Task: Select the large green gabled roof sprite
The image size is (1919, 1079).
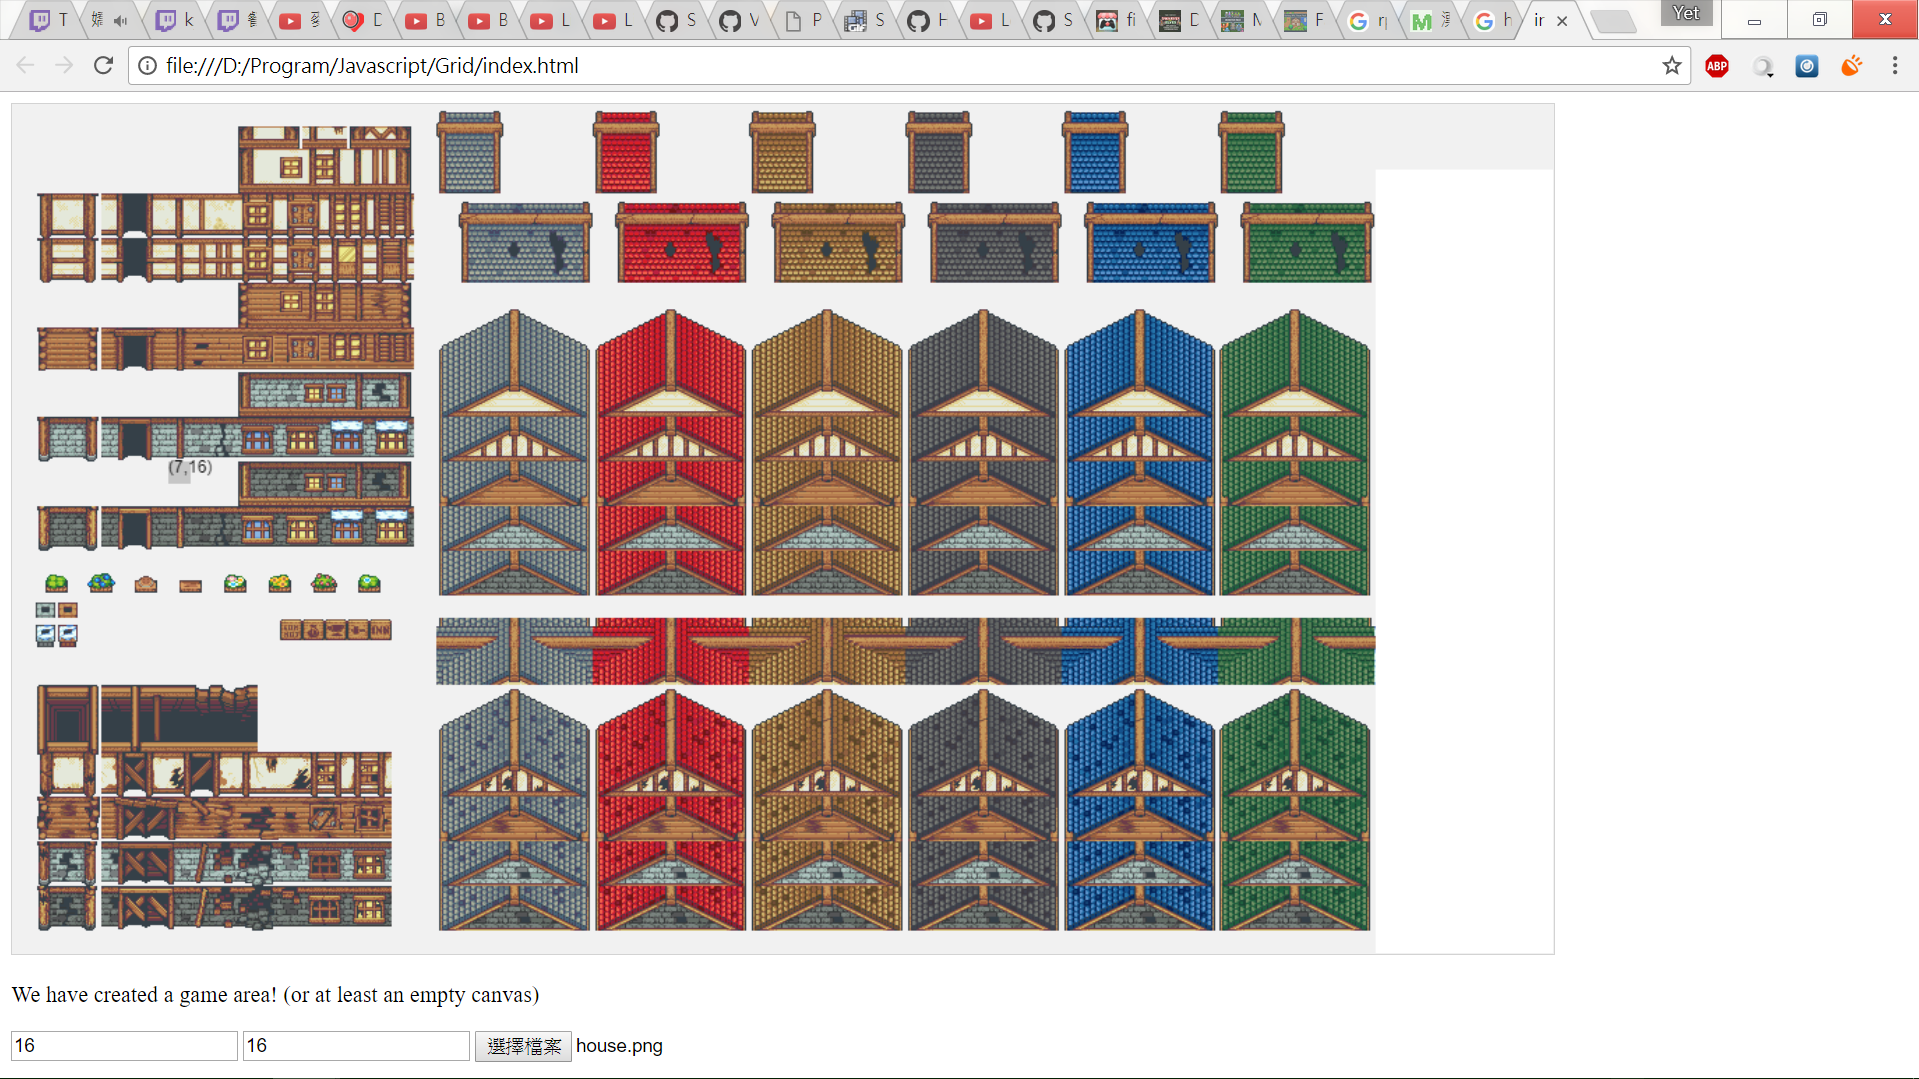Action: [x=1295, y=452]
